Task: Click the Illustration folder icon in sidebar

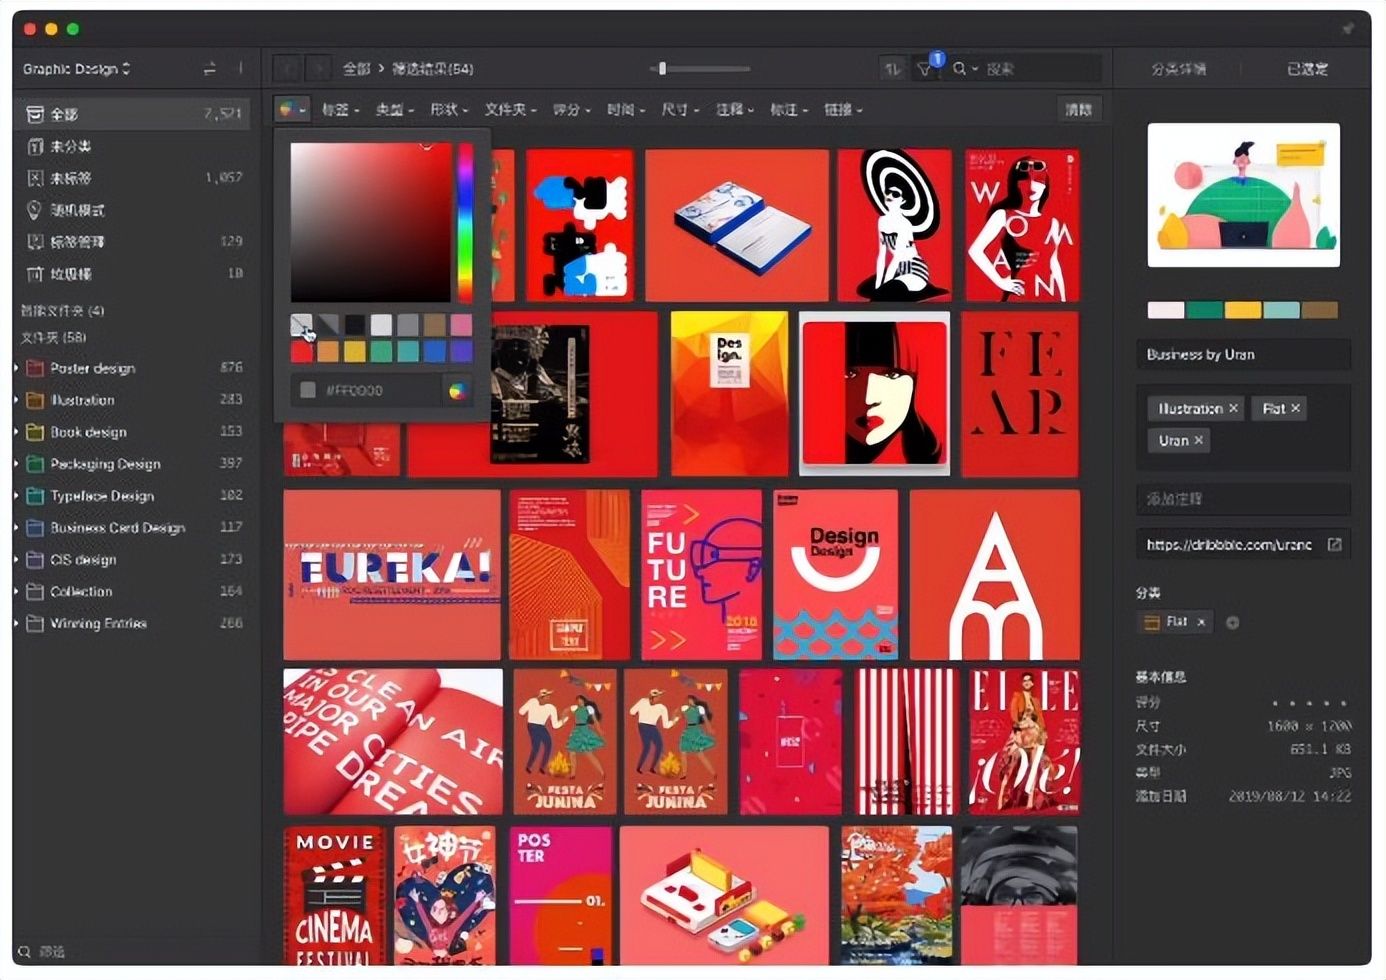Action: pos(35,400)
